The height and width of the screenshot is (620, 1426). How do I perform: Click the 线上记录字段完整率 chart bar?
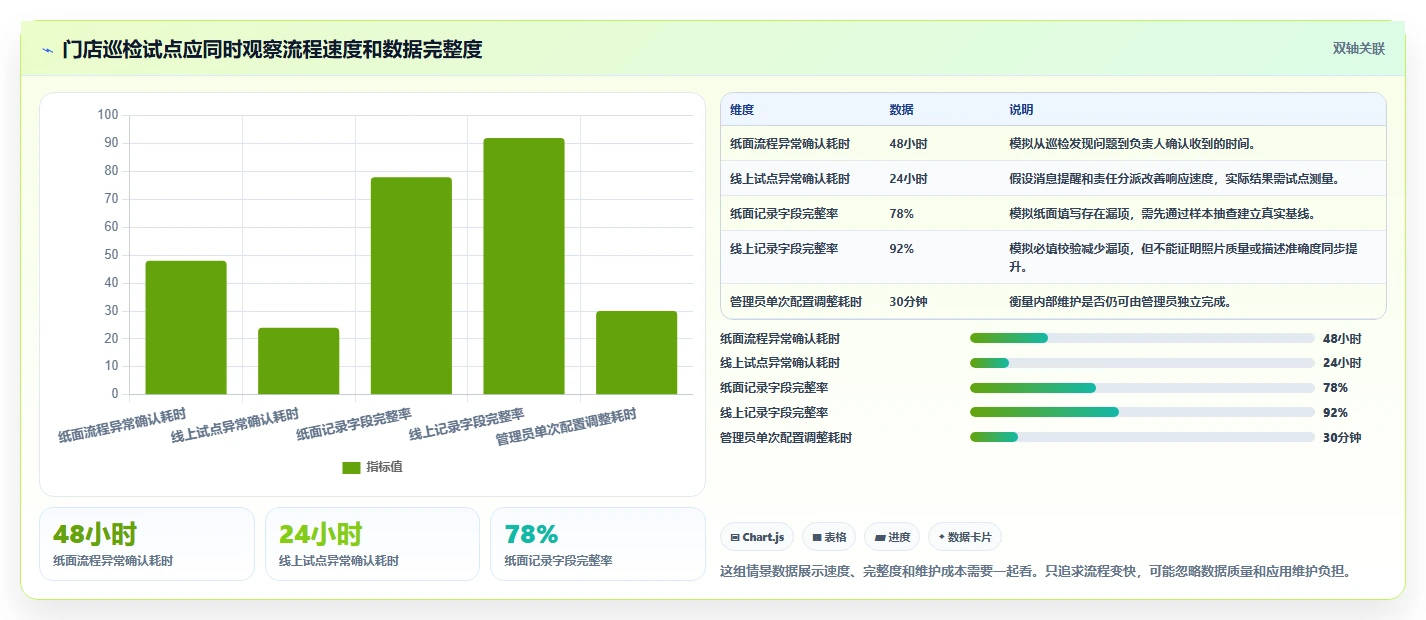524,266
